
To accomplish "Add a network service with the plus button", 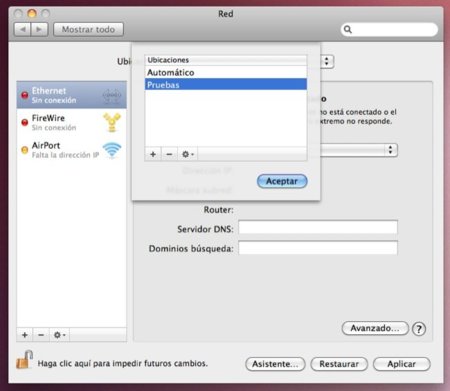I will tap(25, 335).
